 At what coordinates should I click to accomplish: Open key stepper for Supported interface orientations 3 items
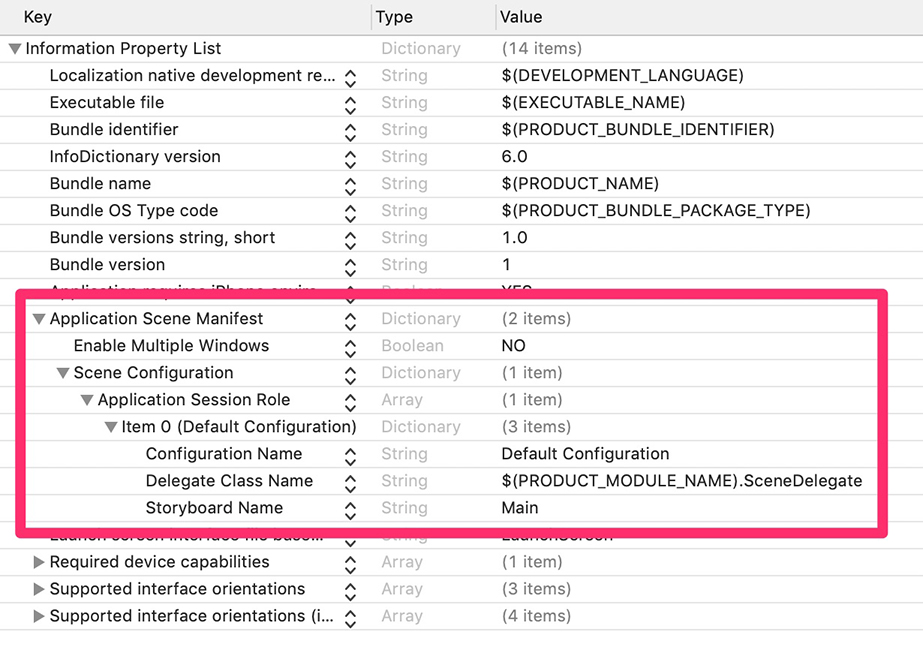(350, 592)
